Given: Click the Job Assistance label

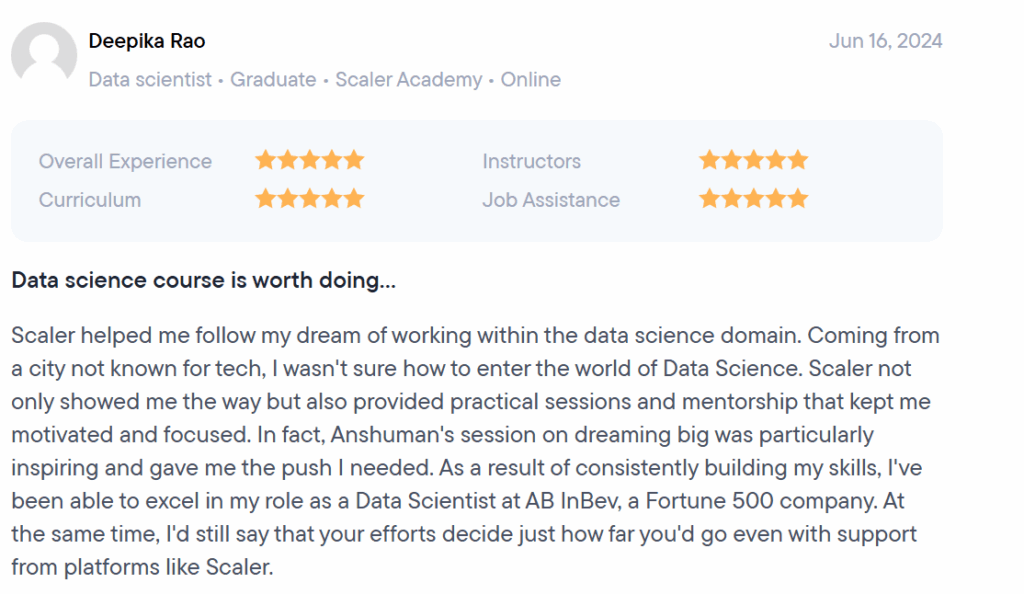Looking at the screenshot, I should point(551,199).
